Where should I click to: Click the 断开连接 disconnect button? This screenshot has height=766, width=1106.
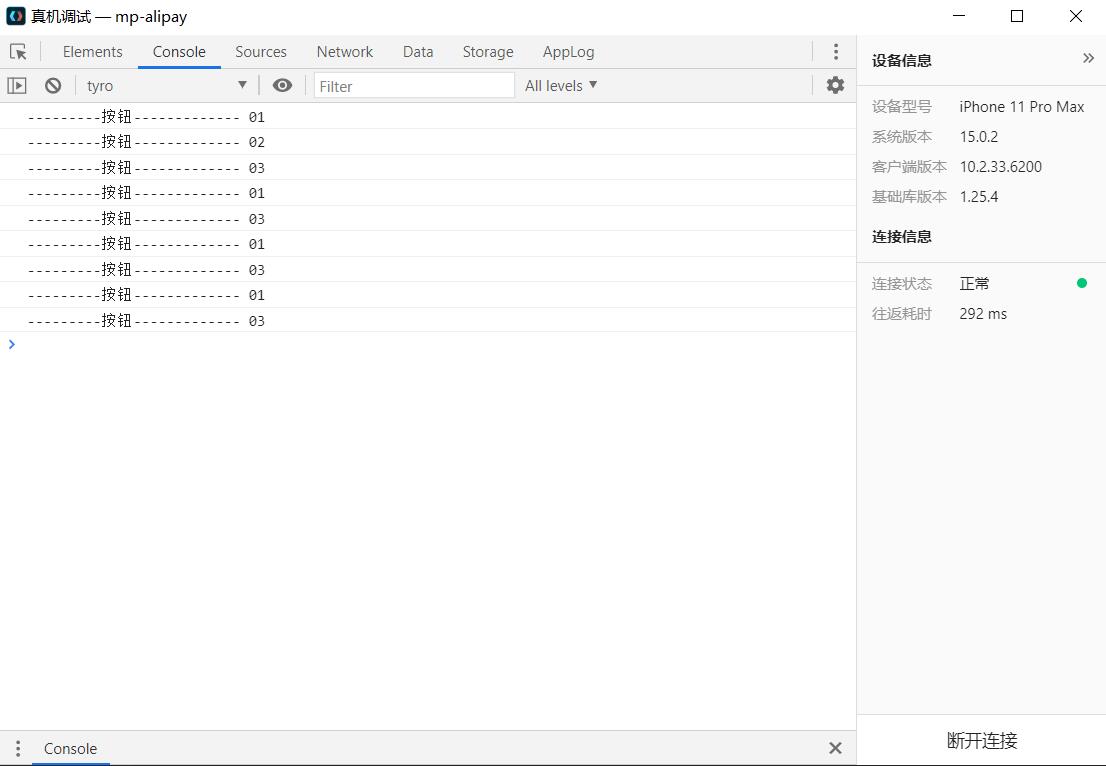(x=981, y=741)
